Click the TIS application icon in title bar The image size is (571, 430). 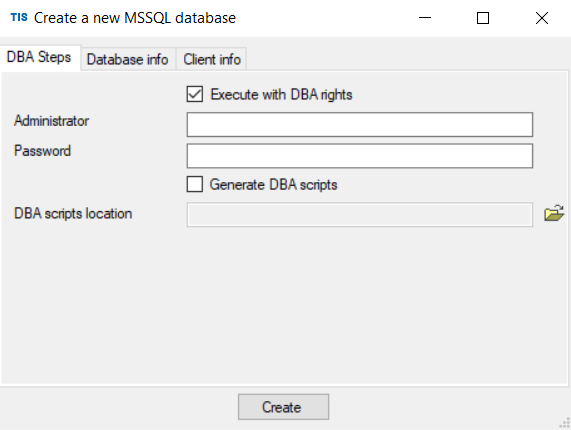coord(19,17)
